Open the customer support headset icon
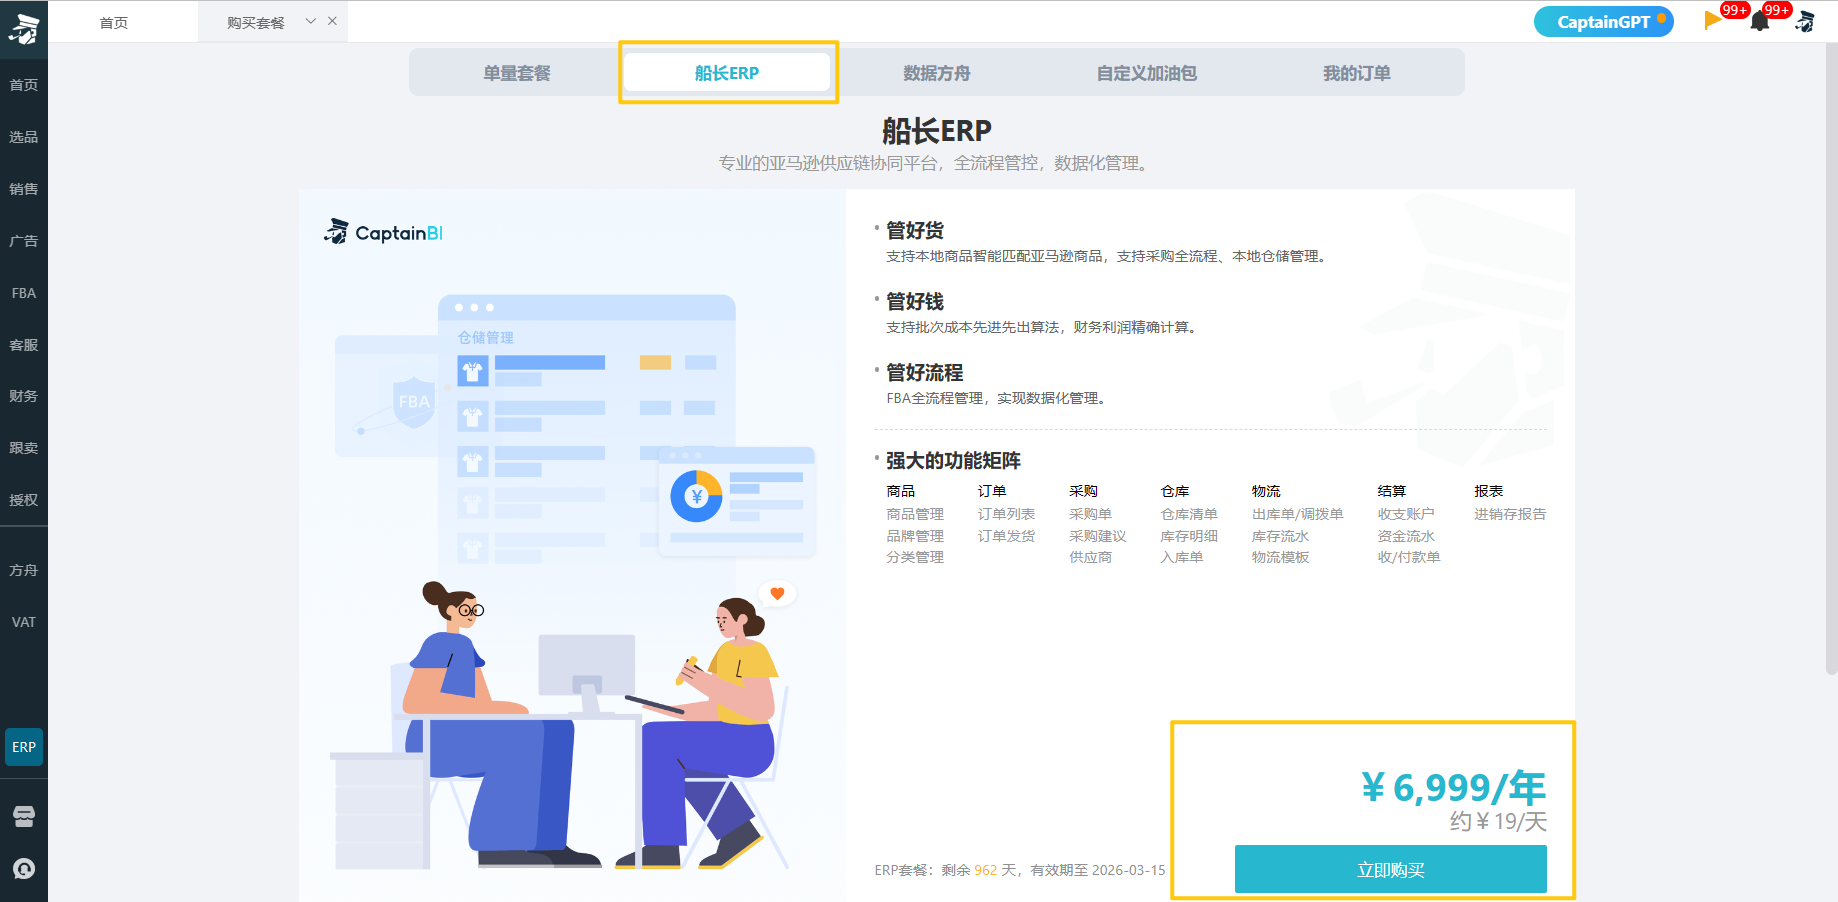 (24, 869)
